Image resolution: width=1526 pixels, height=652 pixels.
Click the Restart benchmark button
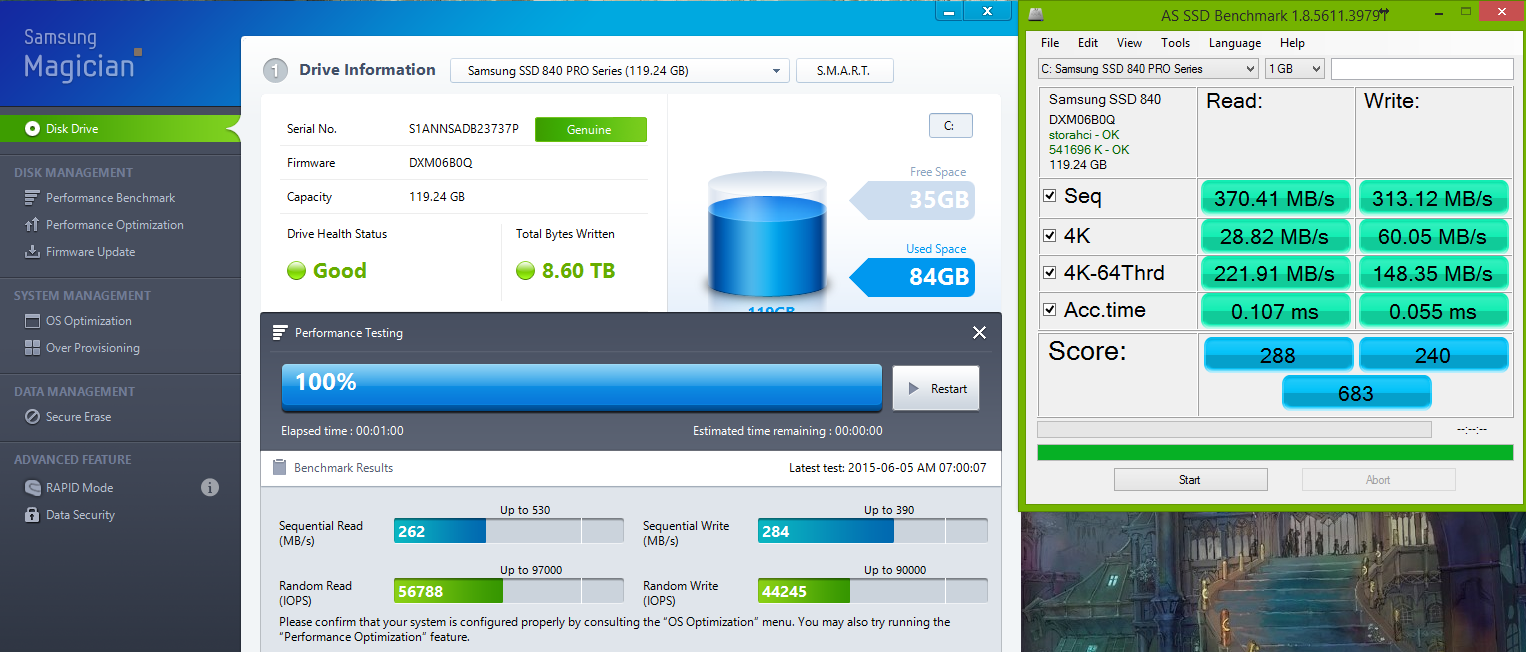[936, 389]
